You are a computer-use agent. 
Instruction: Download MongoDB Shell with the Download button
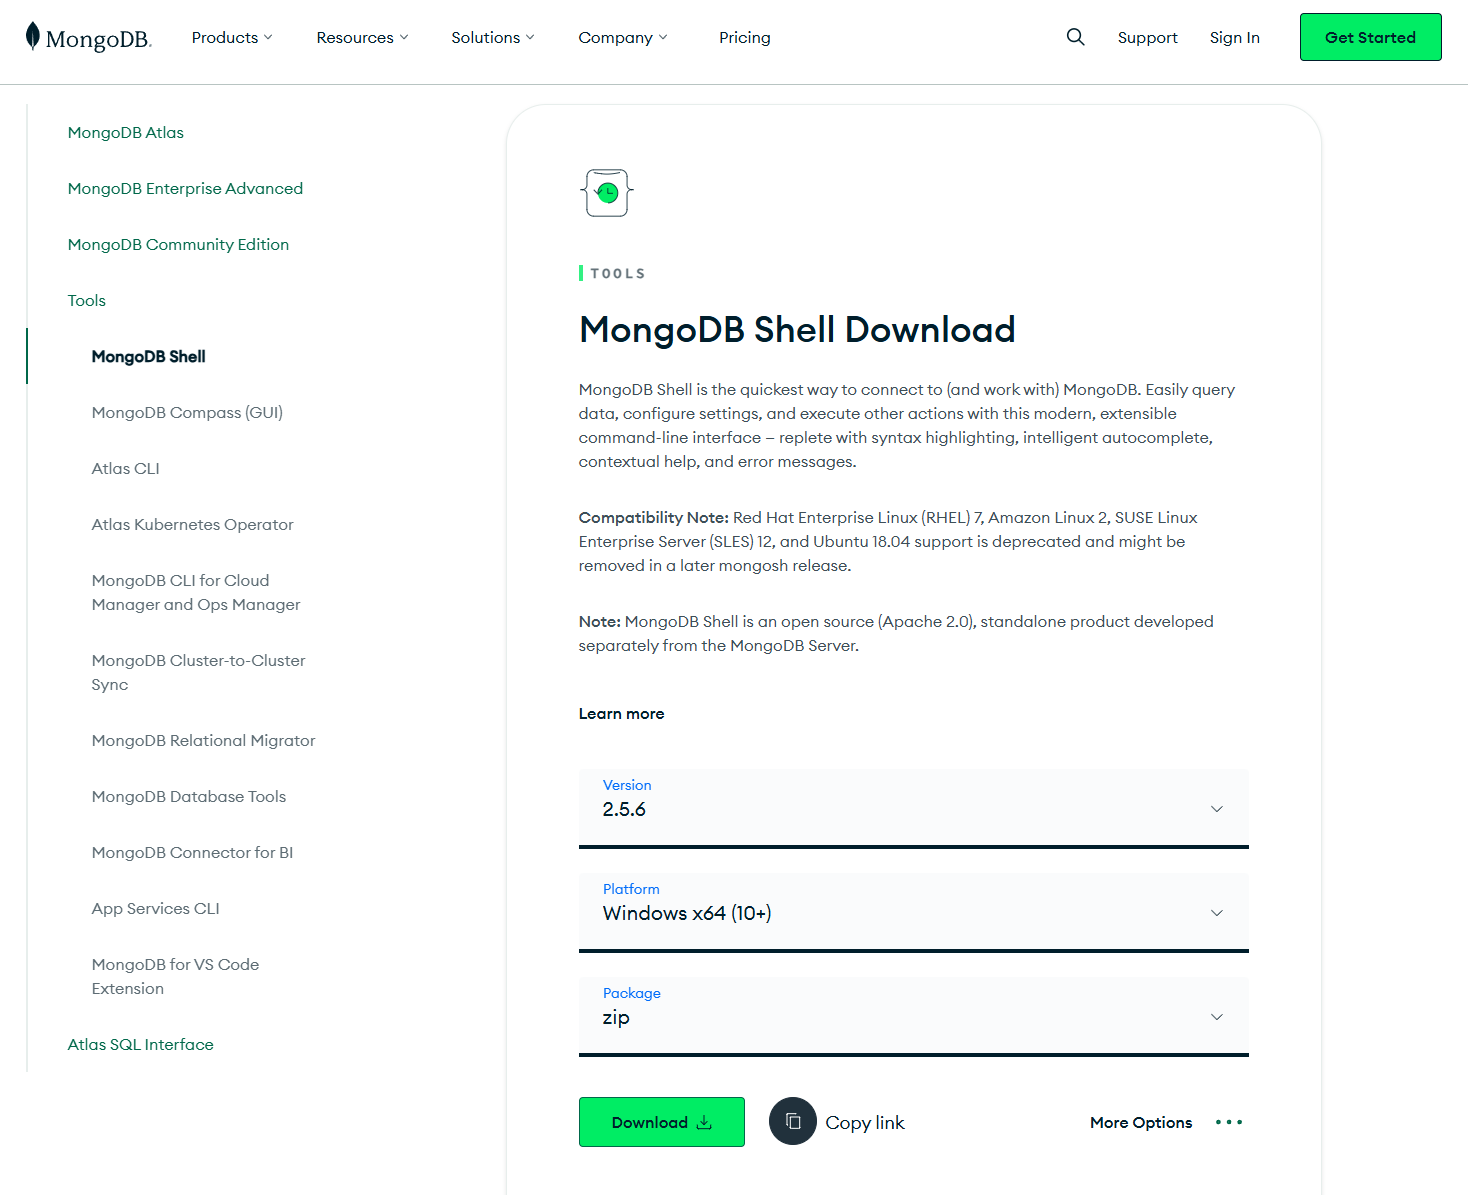[x=662, y=1122]
